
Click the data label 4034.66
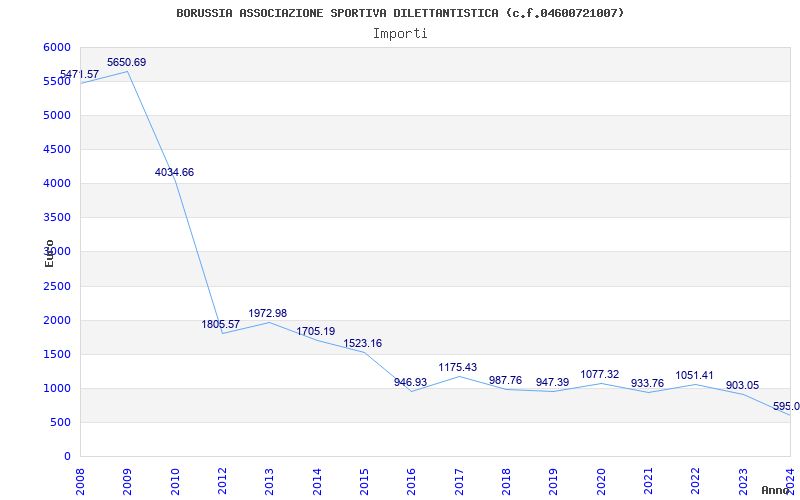174,172
